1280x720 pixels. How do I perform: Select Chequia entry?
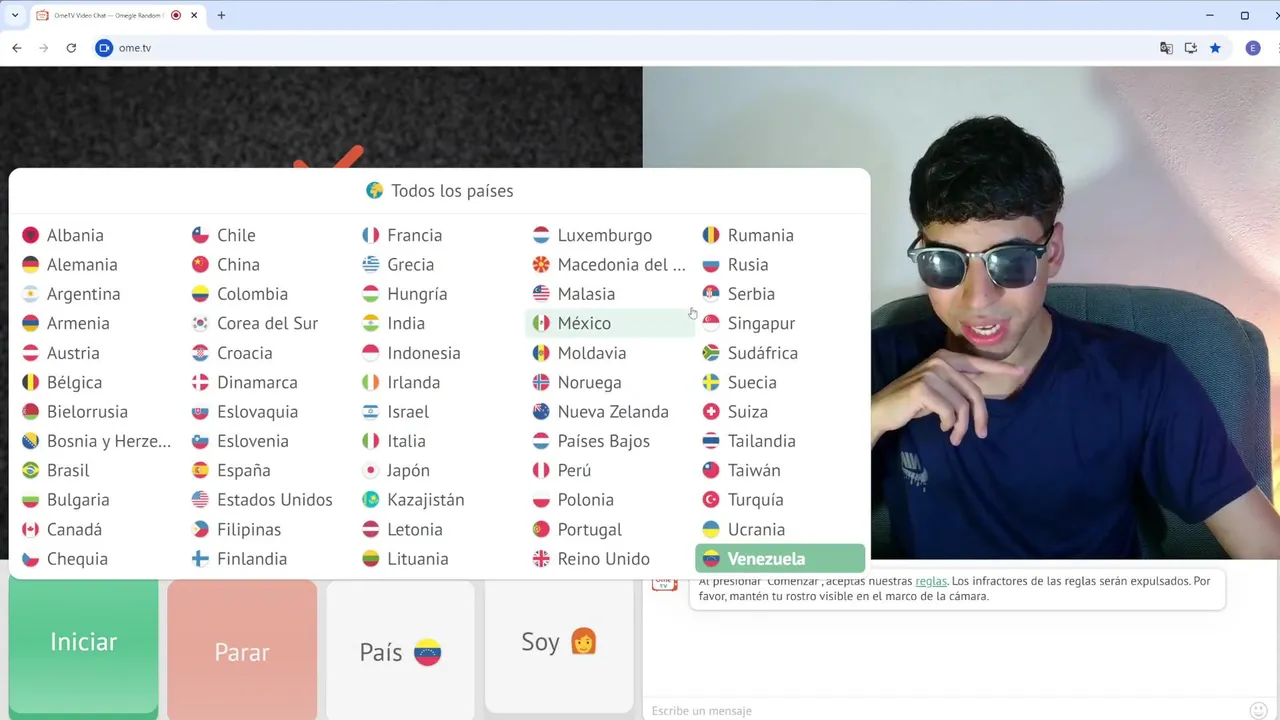coord(100,559)
